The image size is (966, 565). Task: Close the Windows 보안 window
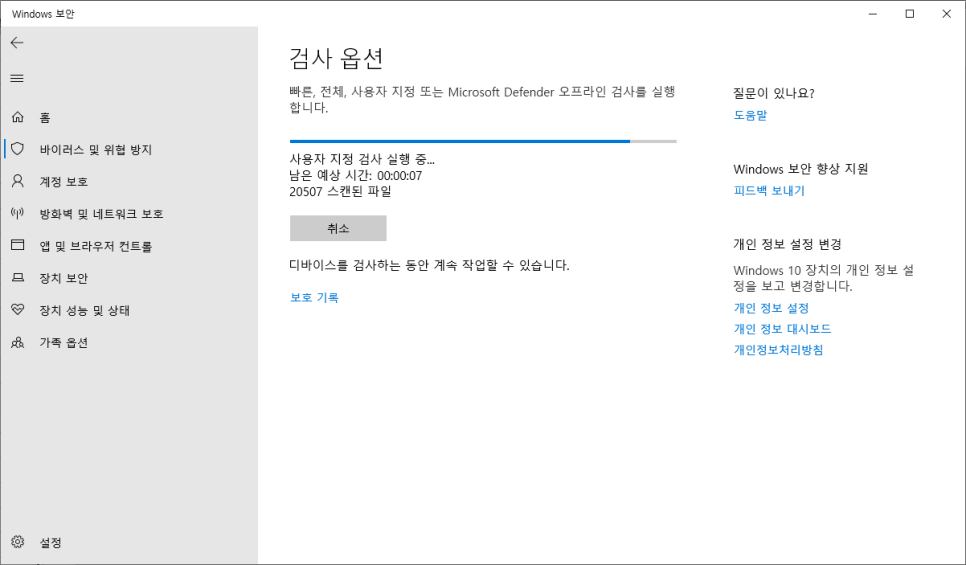pos(947,14)
